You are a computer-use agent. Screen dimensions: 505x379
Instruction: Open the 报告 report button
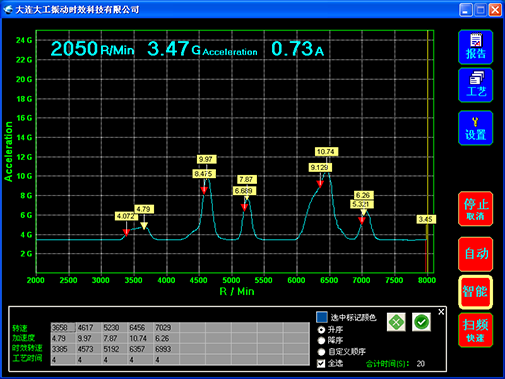point(475,47)
